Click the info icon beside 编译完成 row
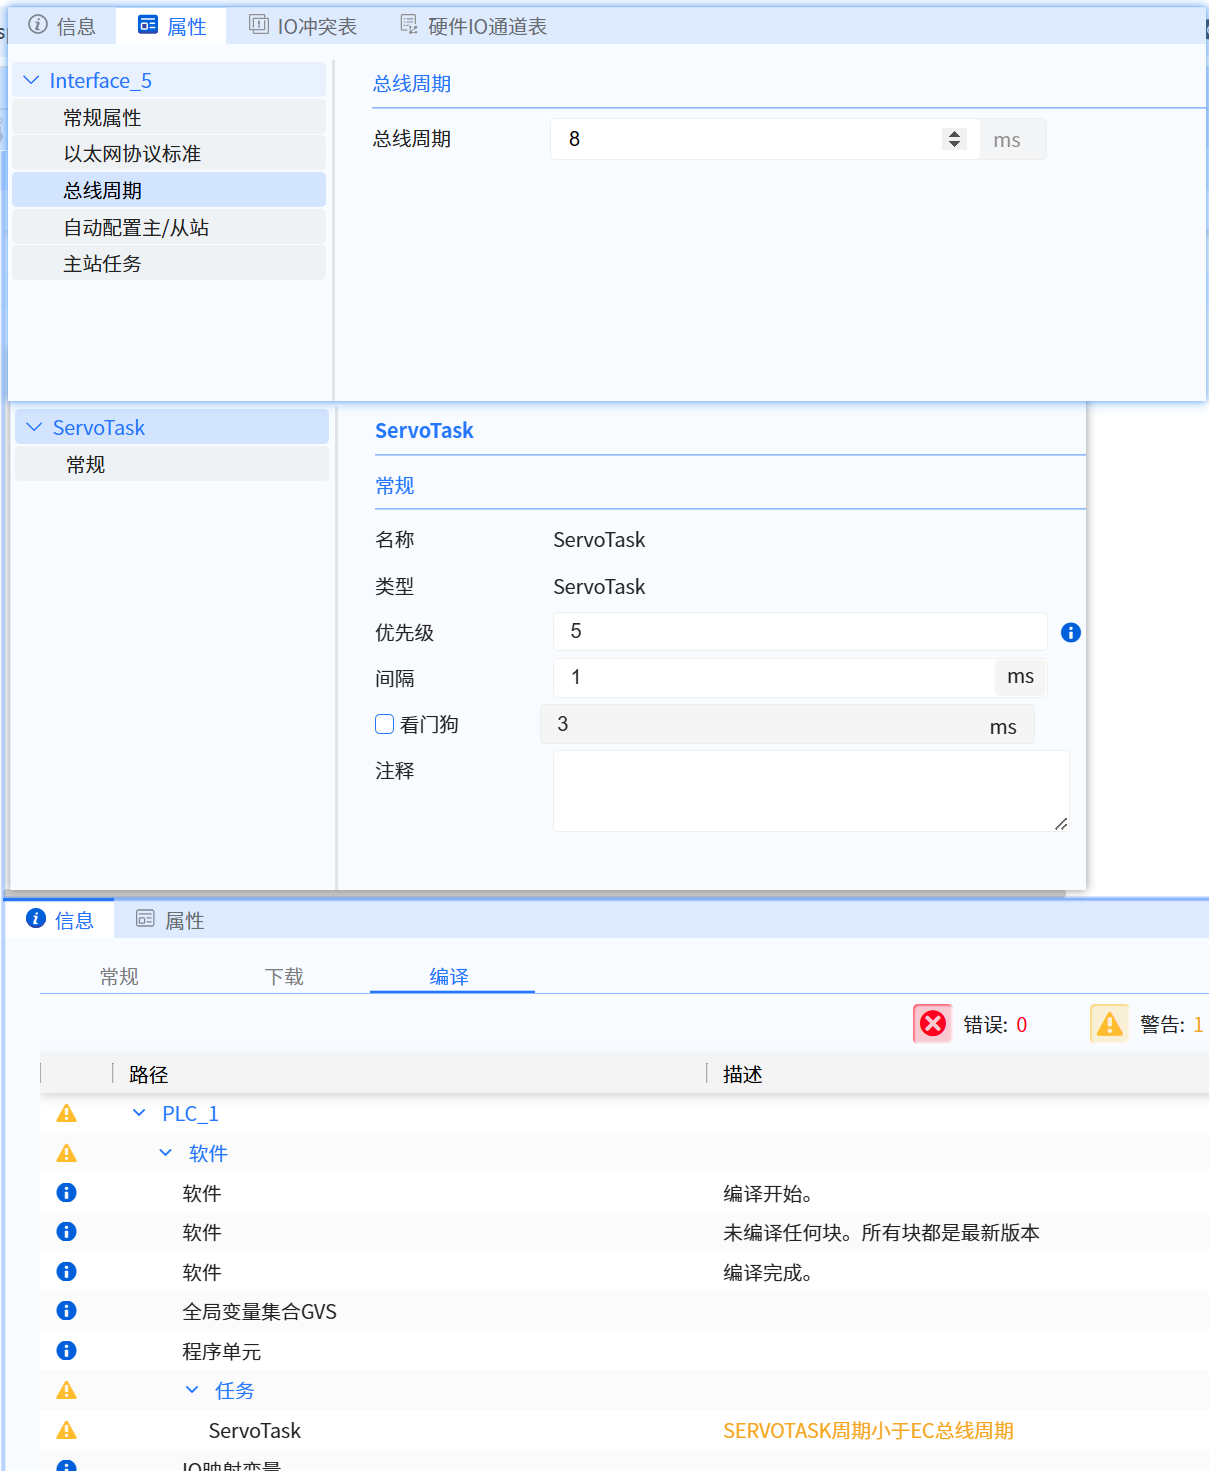 point(67,1271)
